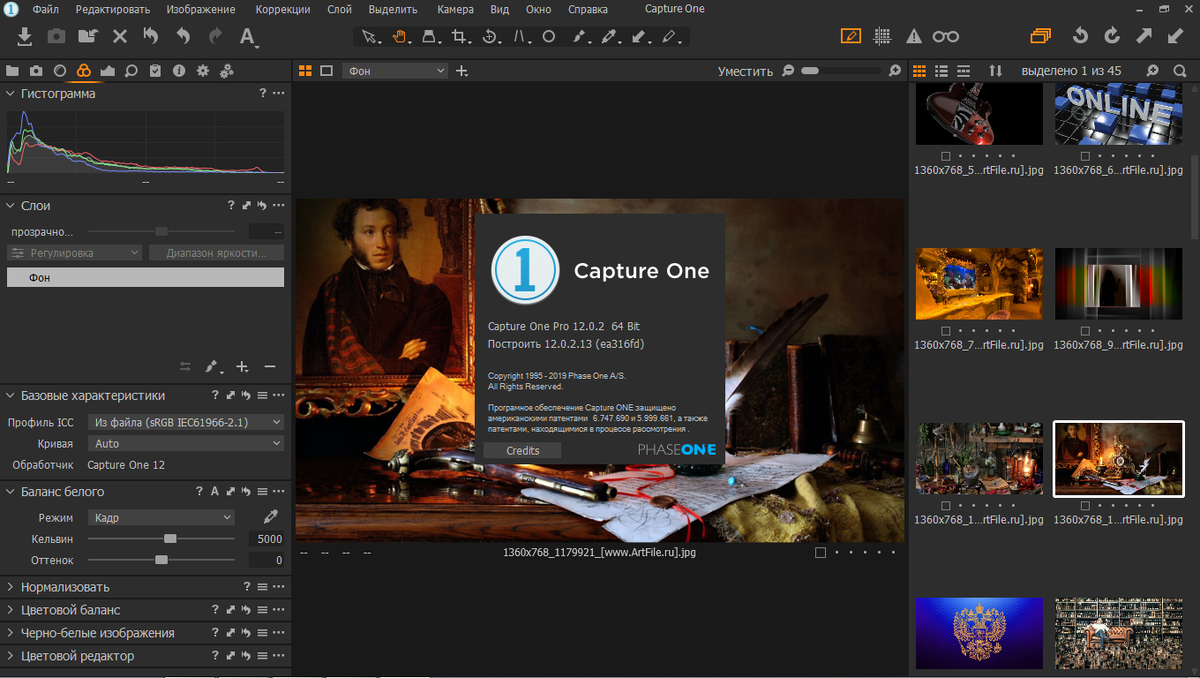The image size is (1200, 678).
Task: Click the Exposure warning triangle icon
Action: 914,37
